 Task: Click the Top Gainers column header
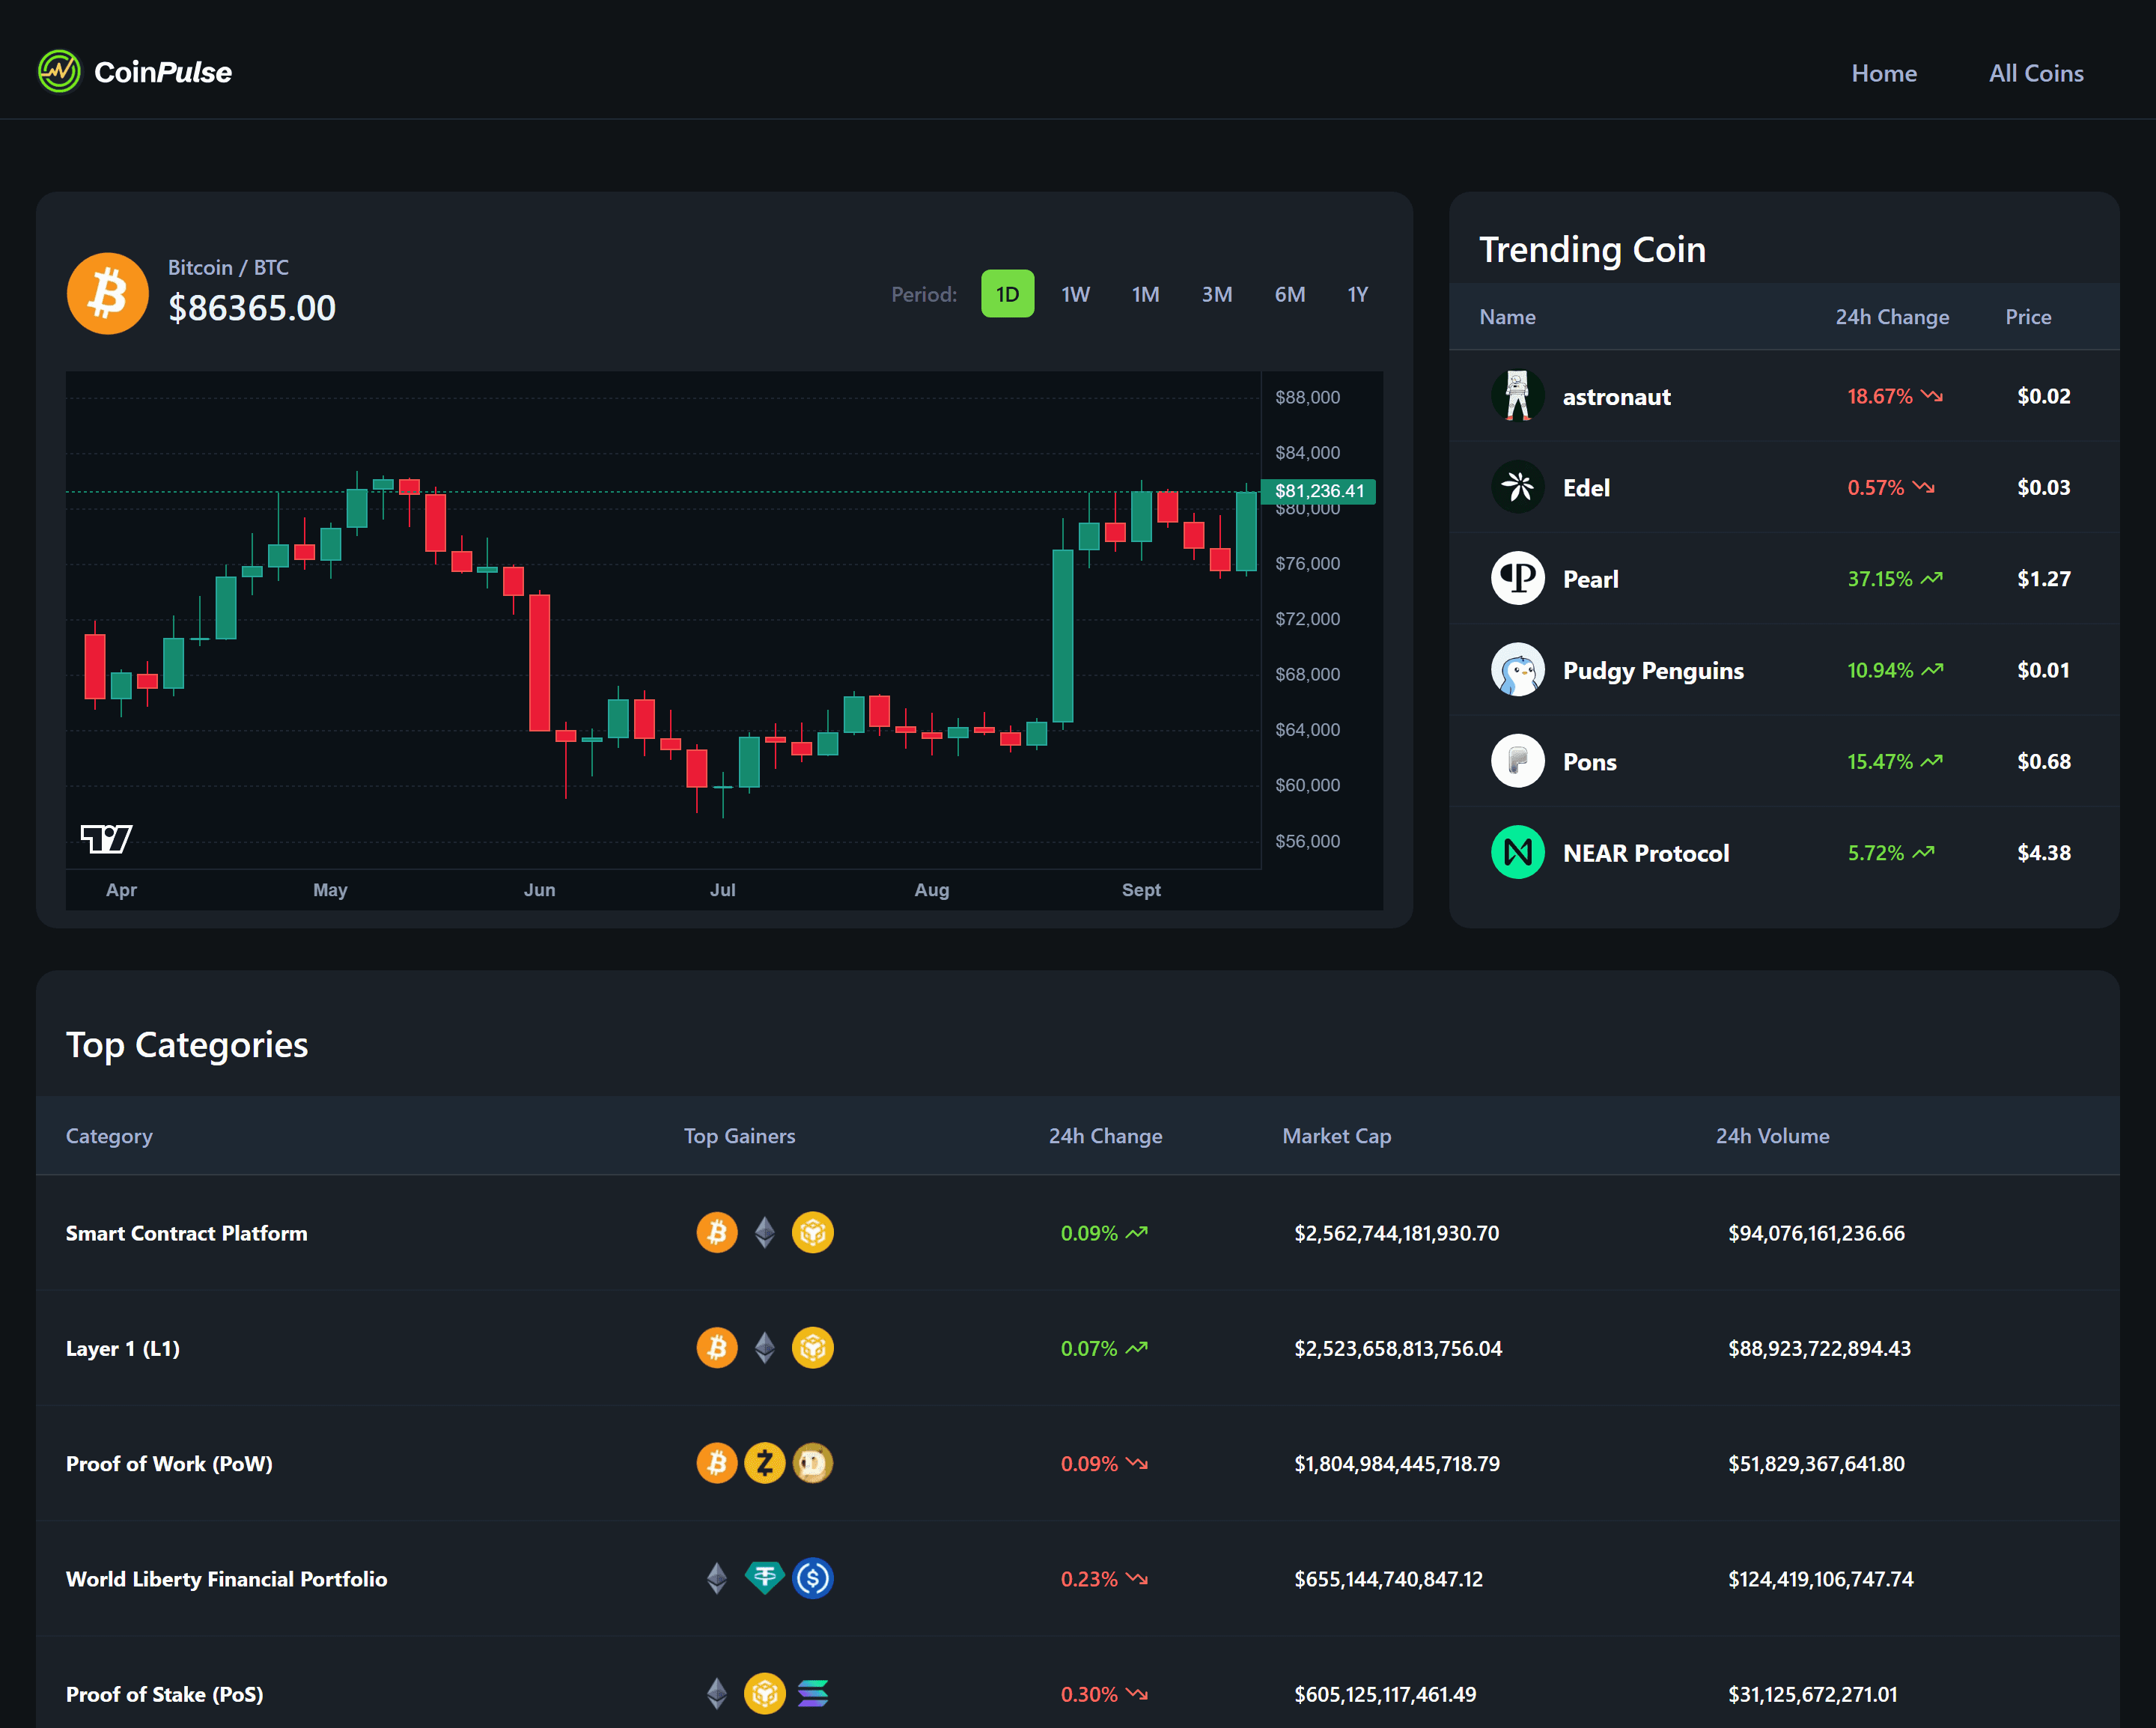pyautogui.click(x=739, y=1136)
